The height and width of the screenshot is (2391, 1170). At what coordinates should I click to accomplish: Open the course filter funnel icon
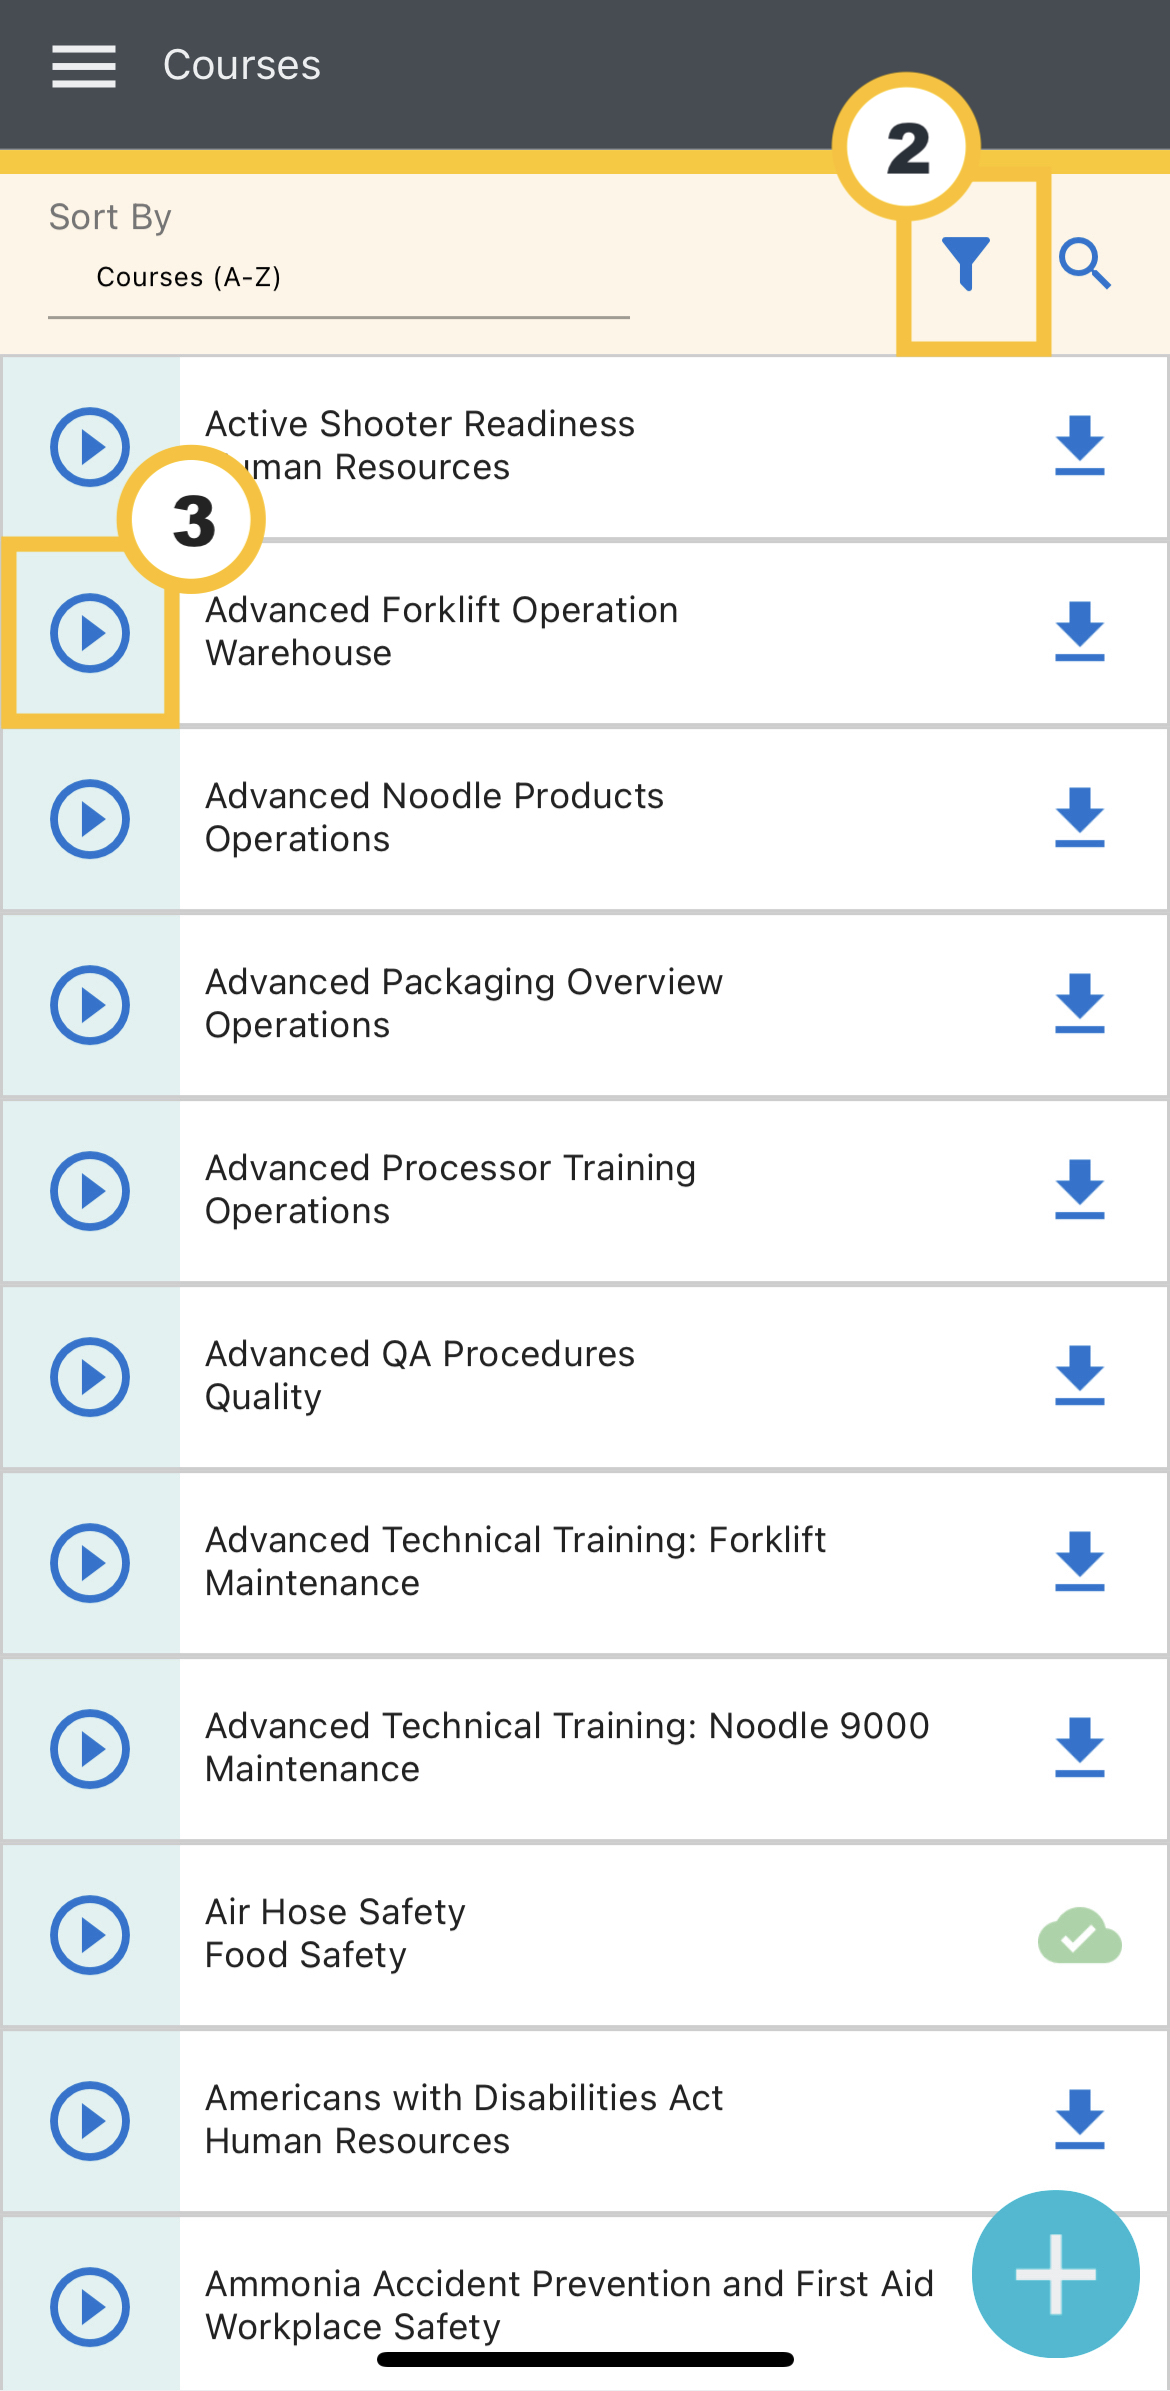pyautogui.click(x=966, y=263)
